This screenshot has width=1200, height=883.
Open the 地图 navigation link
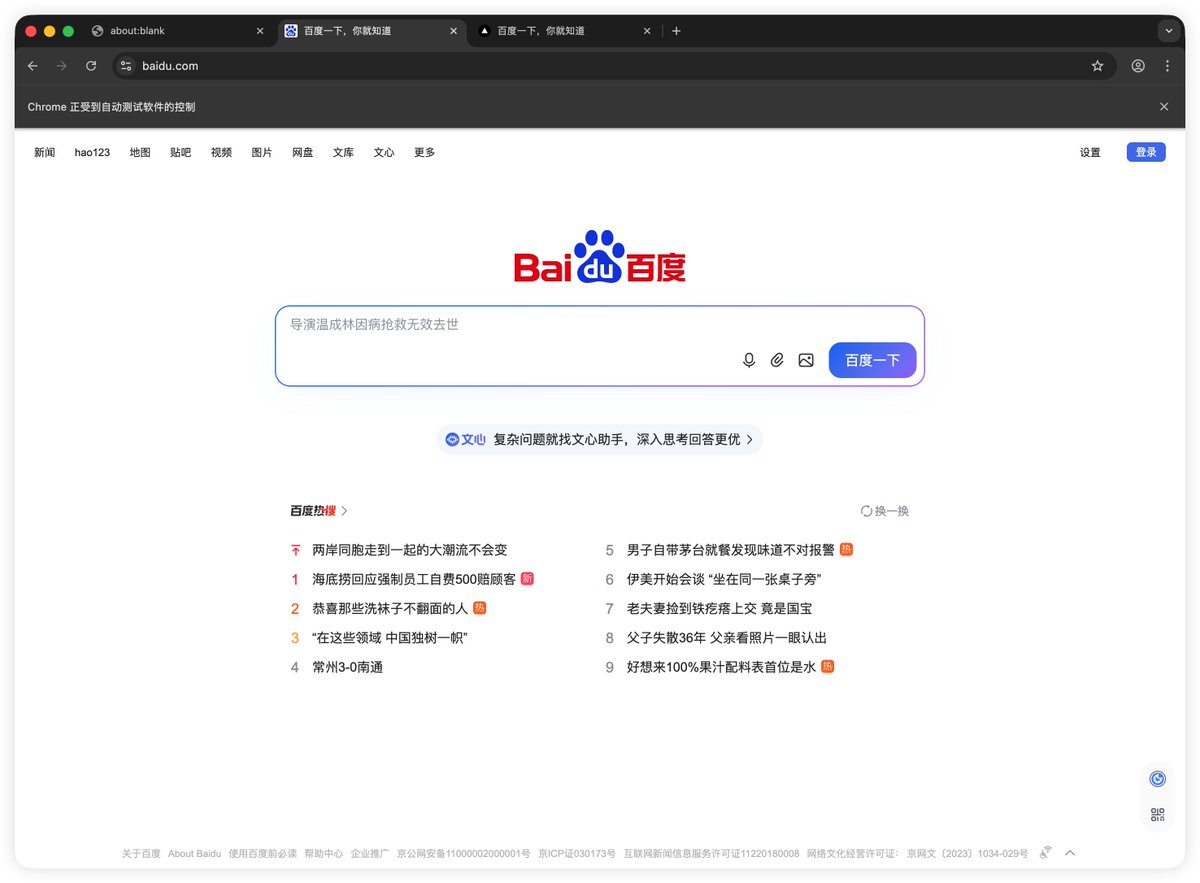[x=140, y=153]
